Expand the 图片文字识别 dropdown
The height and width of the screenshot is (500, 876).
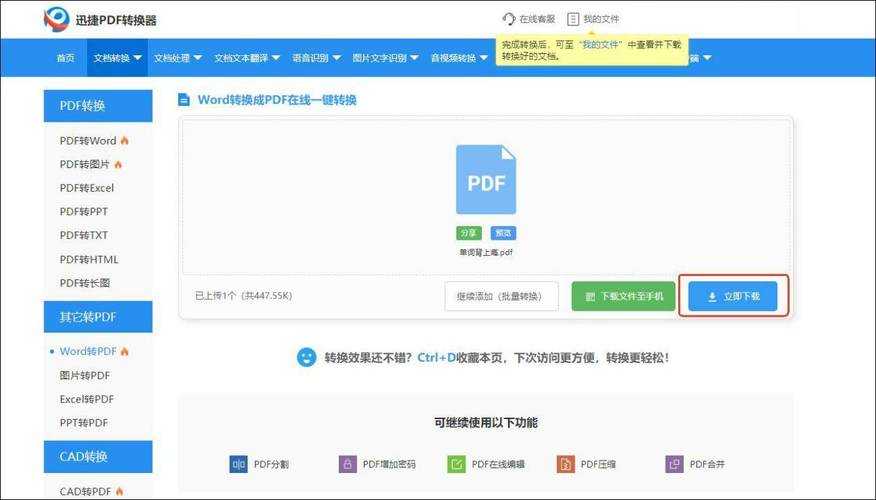385,58
